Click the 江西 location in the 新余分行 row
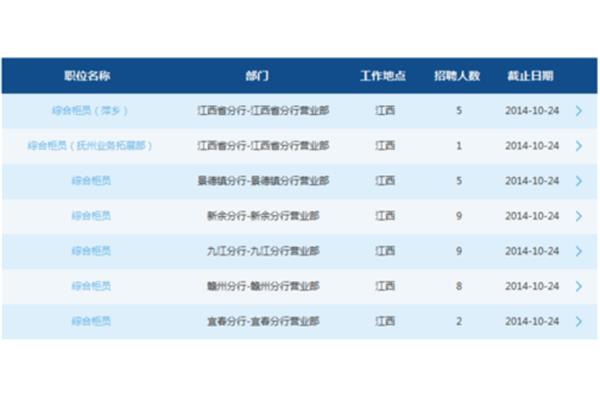Image resolution: width=600 pixels, height=400 pixels. pos(385,216)
